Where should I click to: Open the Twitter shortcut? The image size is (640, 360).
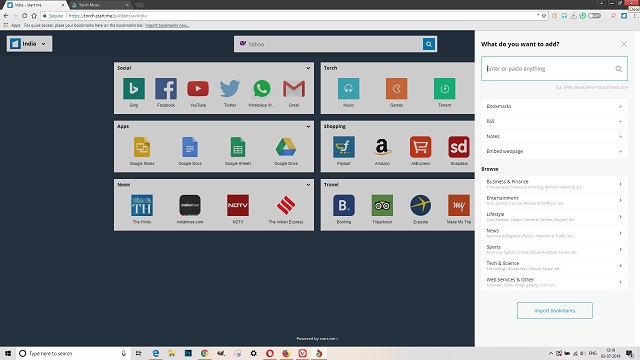[x=230, y=89]
